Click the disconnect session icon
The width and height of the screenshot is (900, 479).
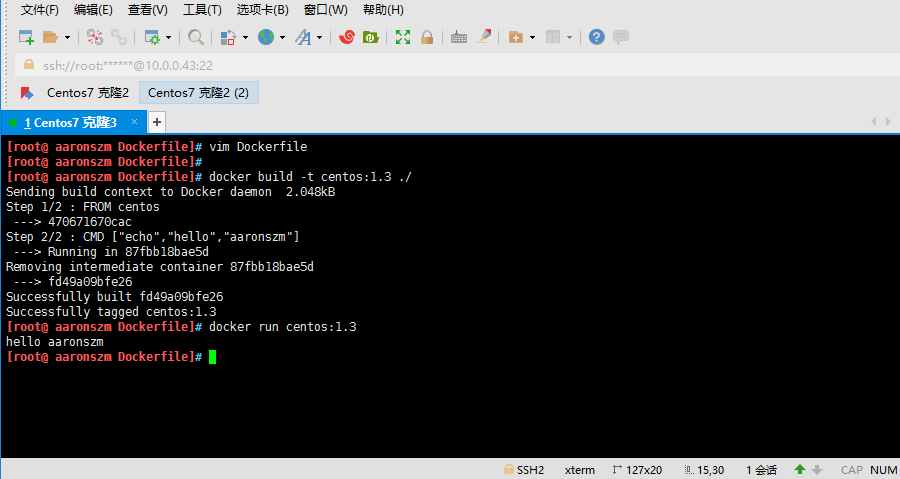[95, 37]
